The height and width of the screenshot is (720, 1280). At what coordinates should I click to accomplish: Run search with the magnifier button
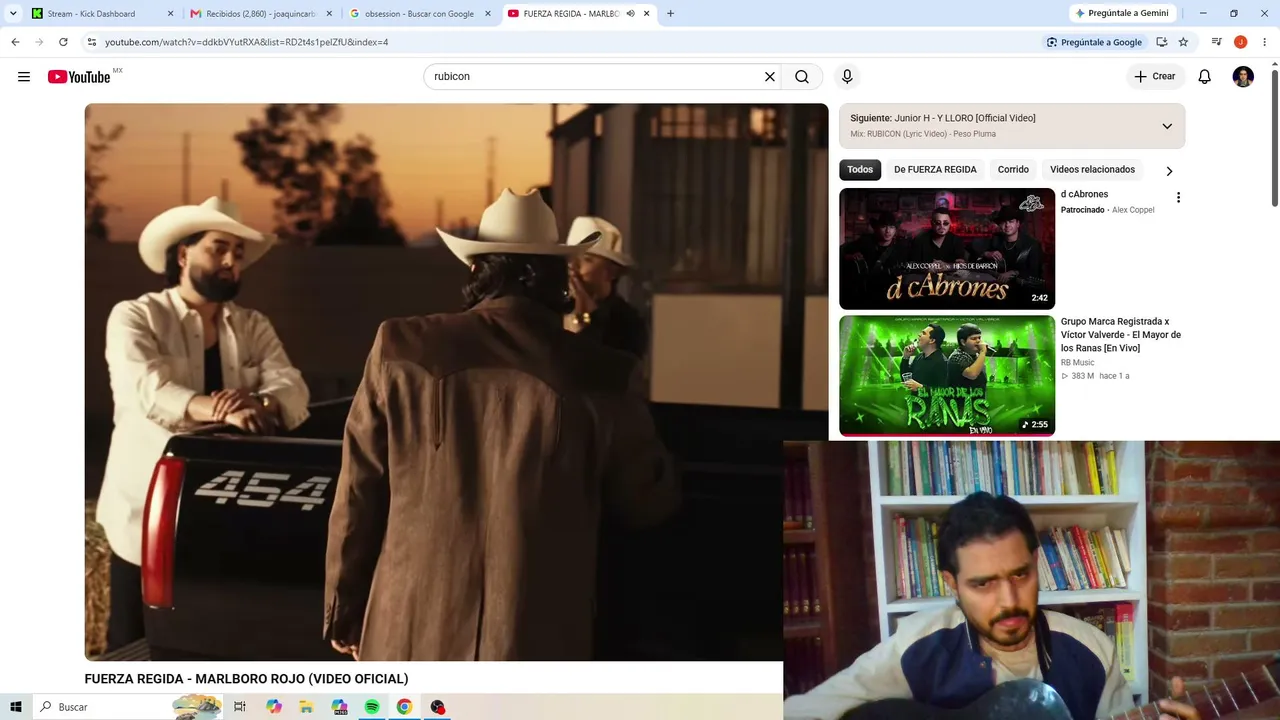[802, 77]
